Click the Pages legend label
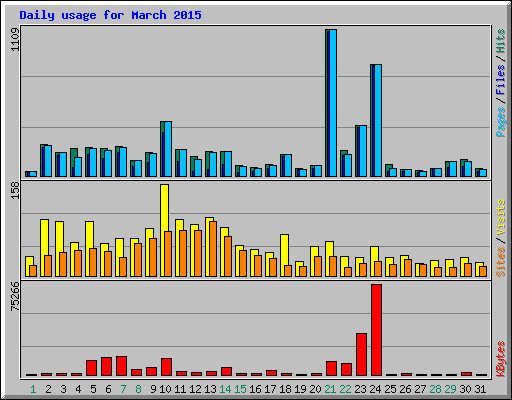The height and width of the screenshot is (400, 512). coord(500,122)
